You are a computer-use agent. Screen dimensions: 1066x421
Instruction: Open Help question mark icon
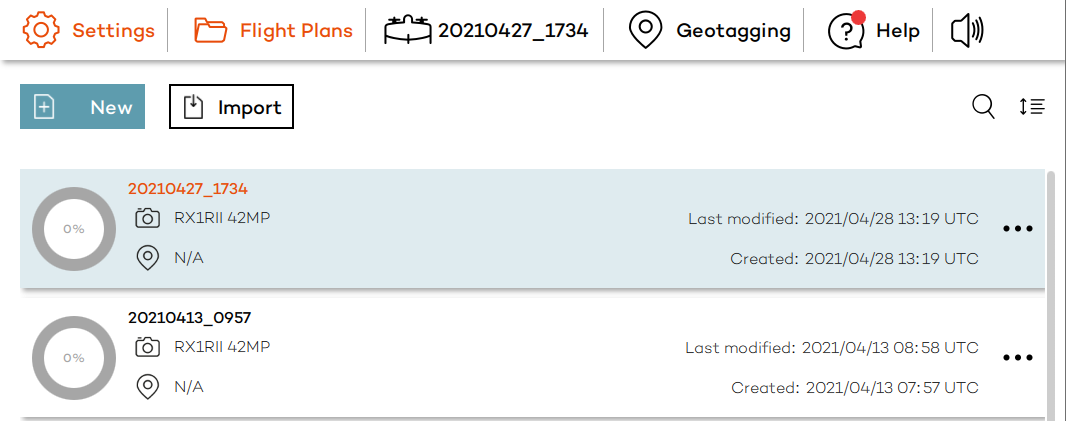click(x=846, y=30)
